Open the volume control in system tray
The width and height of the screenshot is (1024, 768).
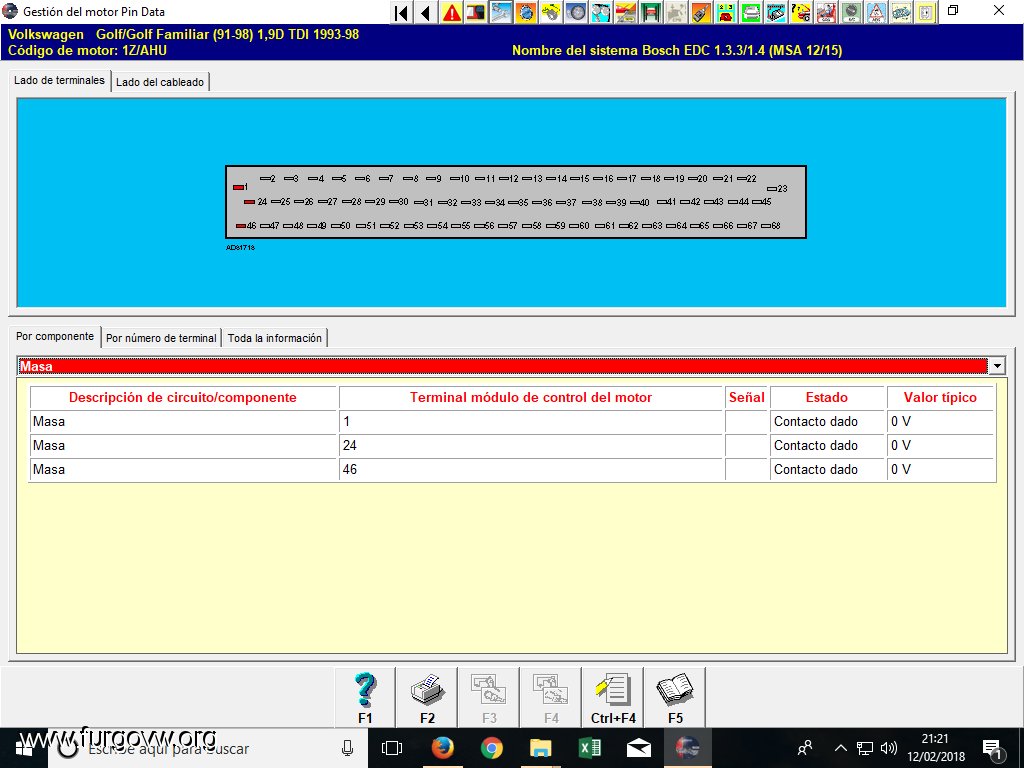tap(888, 748)
